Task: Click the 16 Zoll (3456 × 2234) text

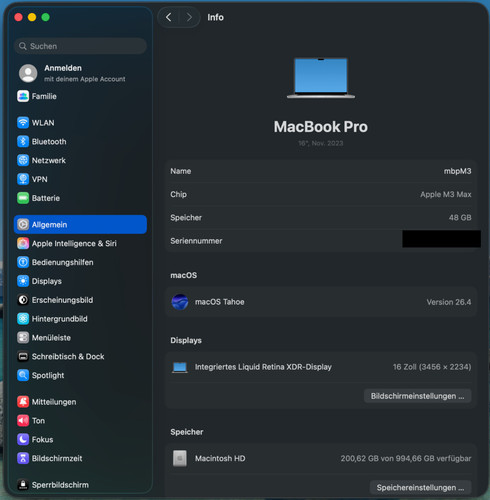Action: click(432, 367)
